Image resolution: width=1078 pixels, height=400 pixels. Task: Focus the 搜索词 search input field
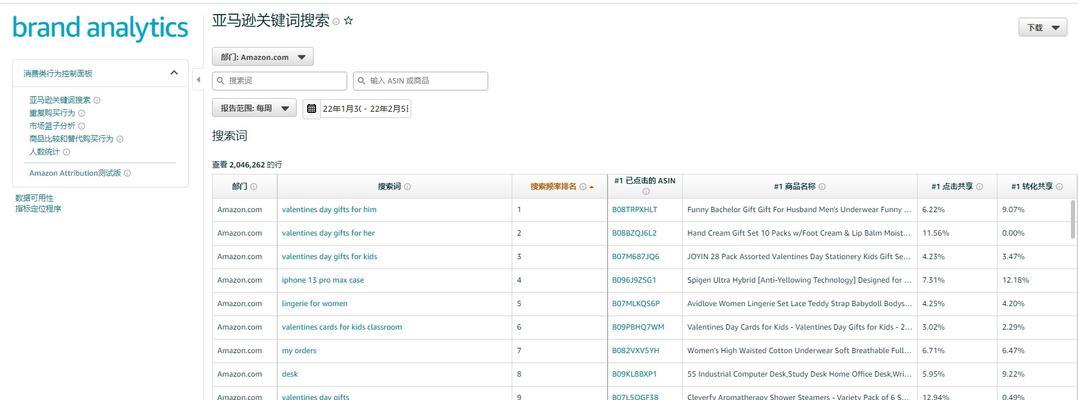(x=280, y=81)
